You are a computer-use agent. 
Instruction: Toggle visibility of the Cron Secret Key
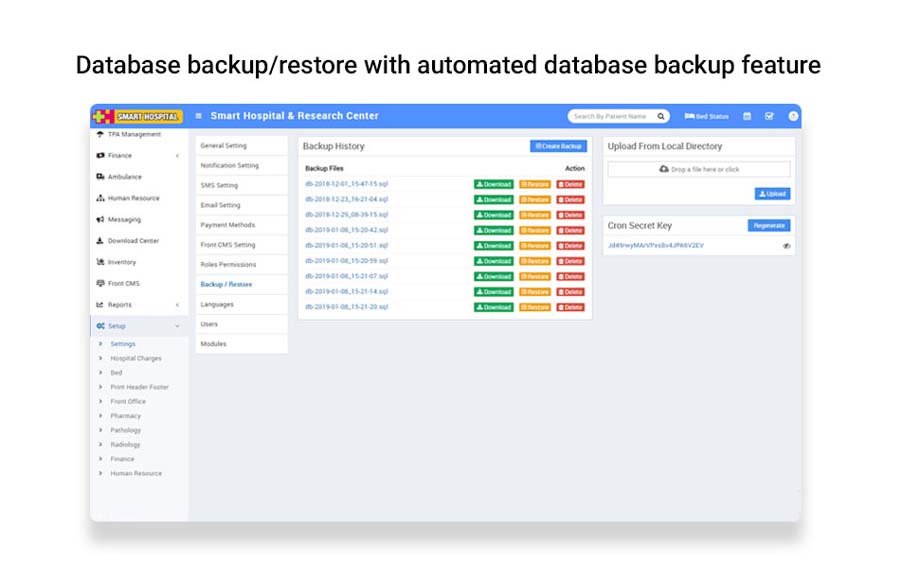coord(786,246)
